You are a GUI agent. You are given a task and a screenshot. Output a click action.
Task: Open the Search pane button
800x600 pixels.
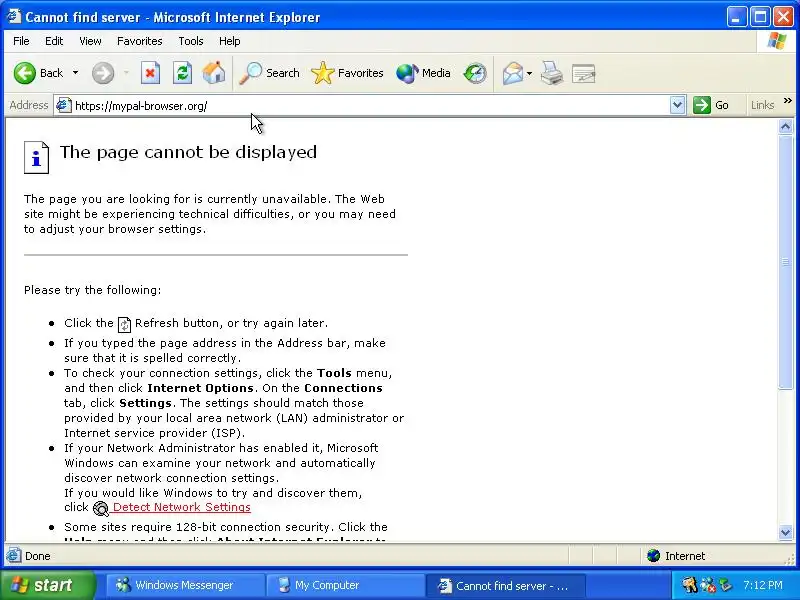[x=269, y=73]
